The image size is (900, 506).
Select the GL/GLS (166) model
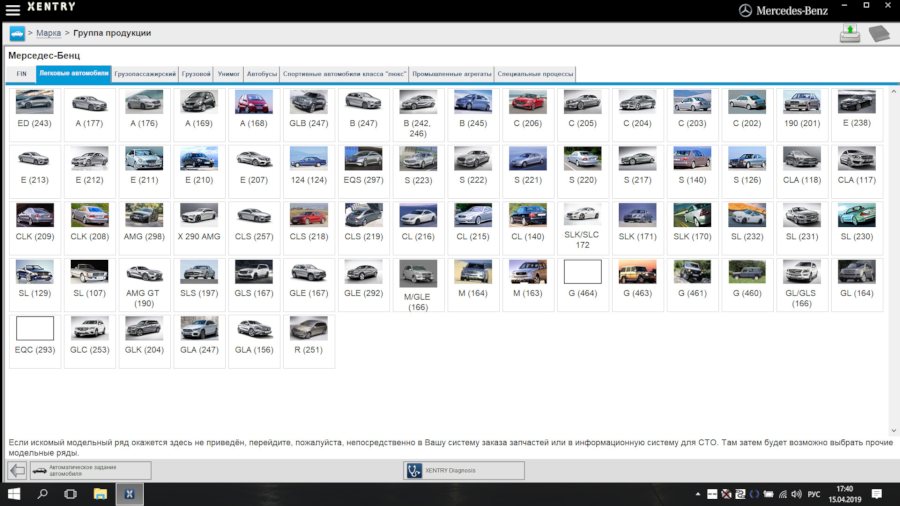pyautogui.click(x=802, y=285)
